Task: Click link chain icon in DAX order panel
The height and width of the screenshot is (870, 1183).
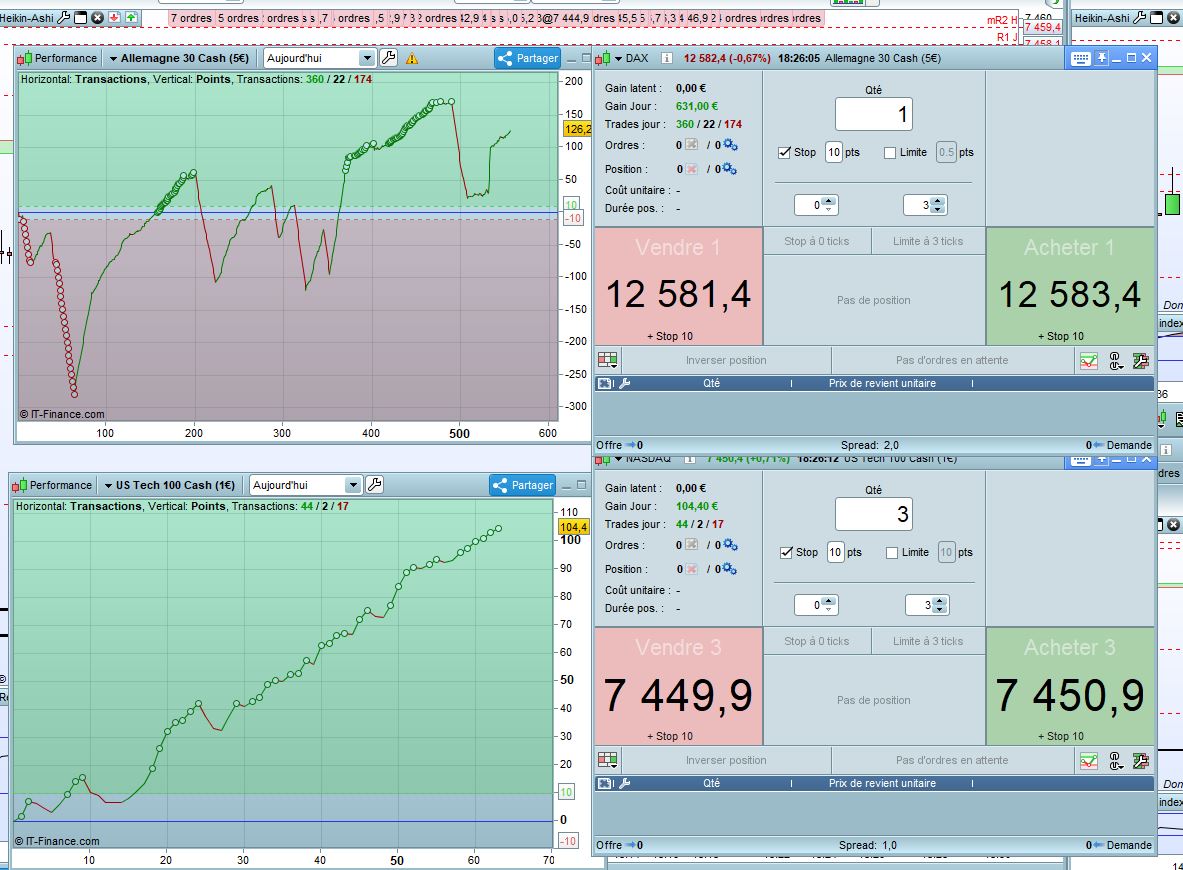Action: coord(1116,361)
